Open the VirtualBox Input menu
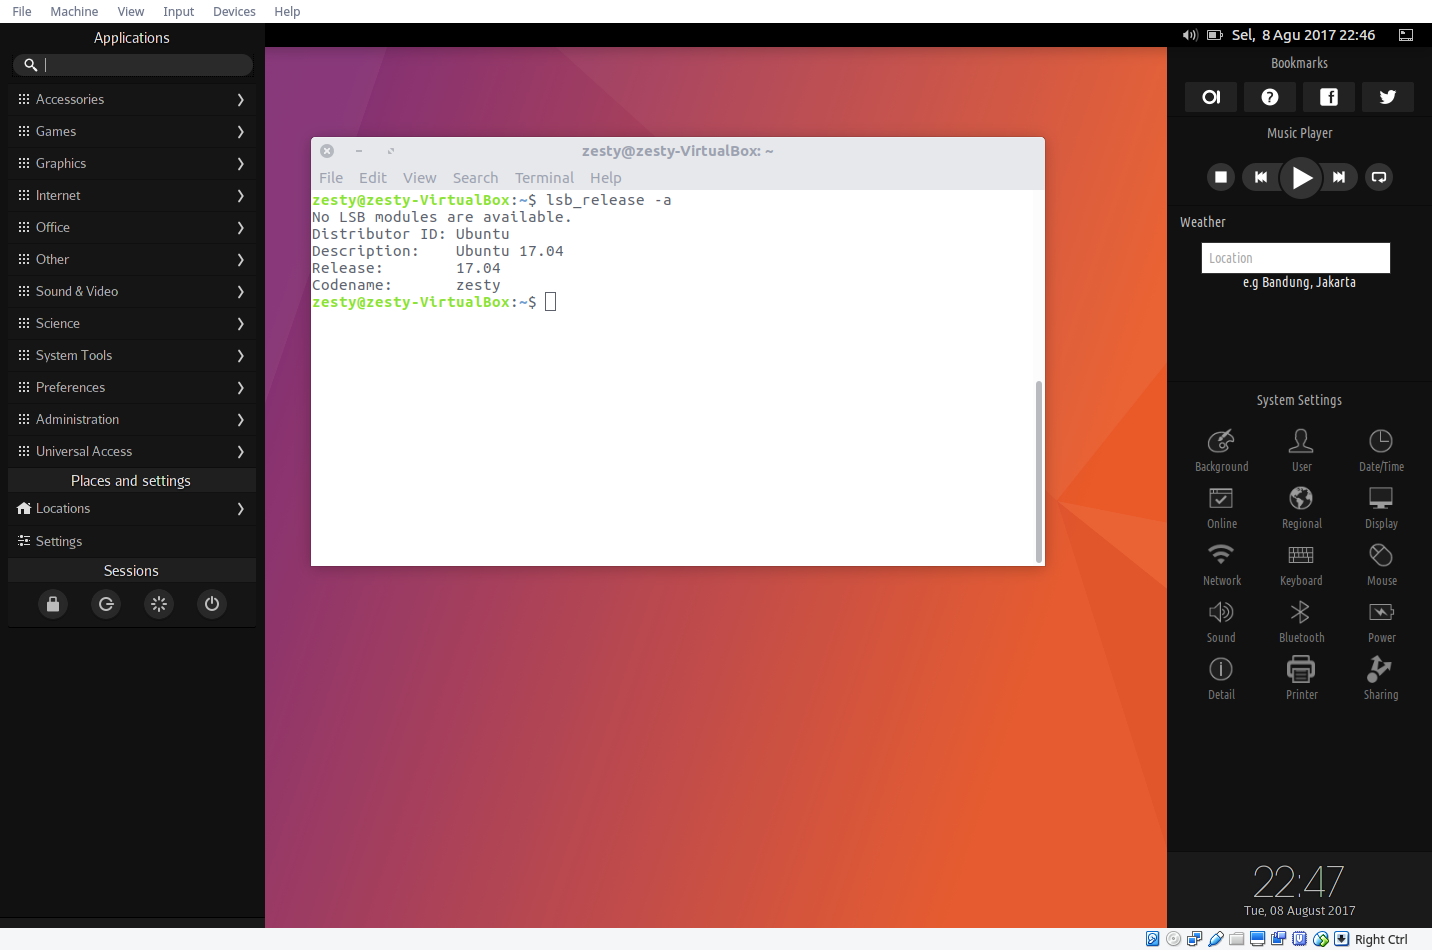1432x950 pixels. (179, 11)
